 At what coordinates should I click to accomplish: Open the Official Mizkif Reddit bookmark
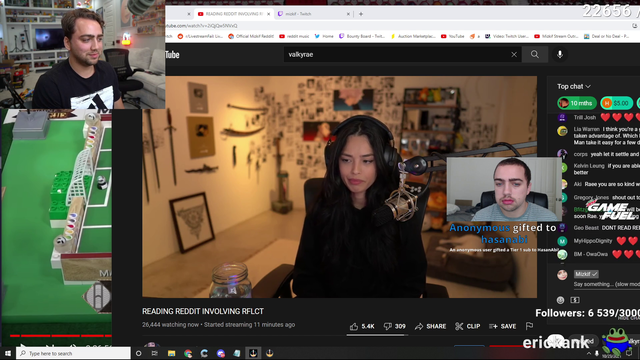coord(251,36)
